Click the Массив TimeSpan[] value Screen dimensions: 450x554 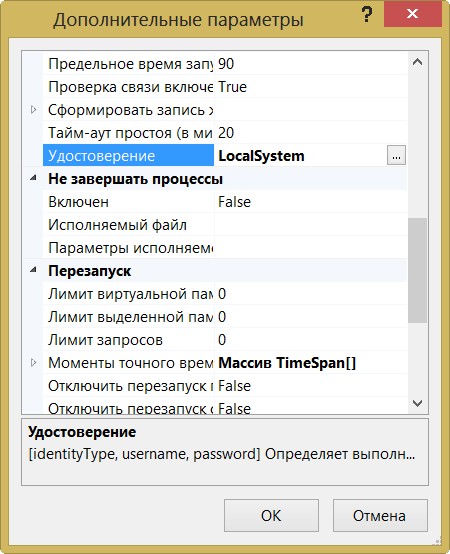coord(287,363)
